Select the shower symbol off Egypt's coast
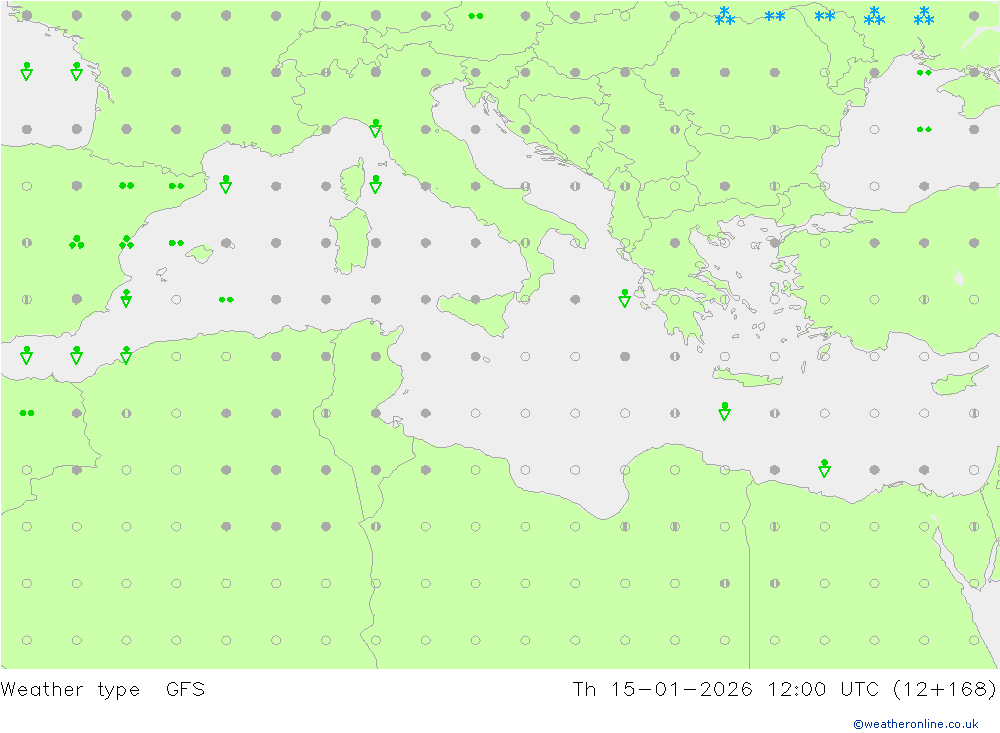1000x733 pixels. (x=825, y=468)
